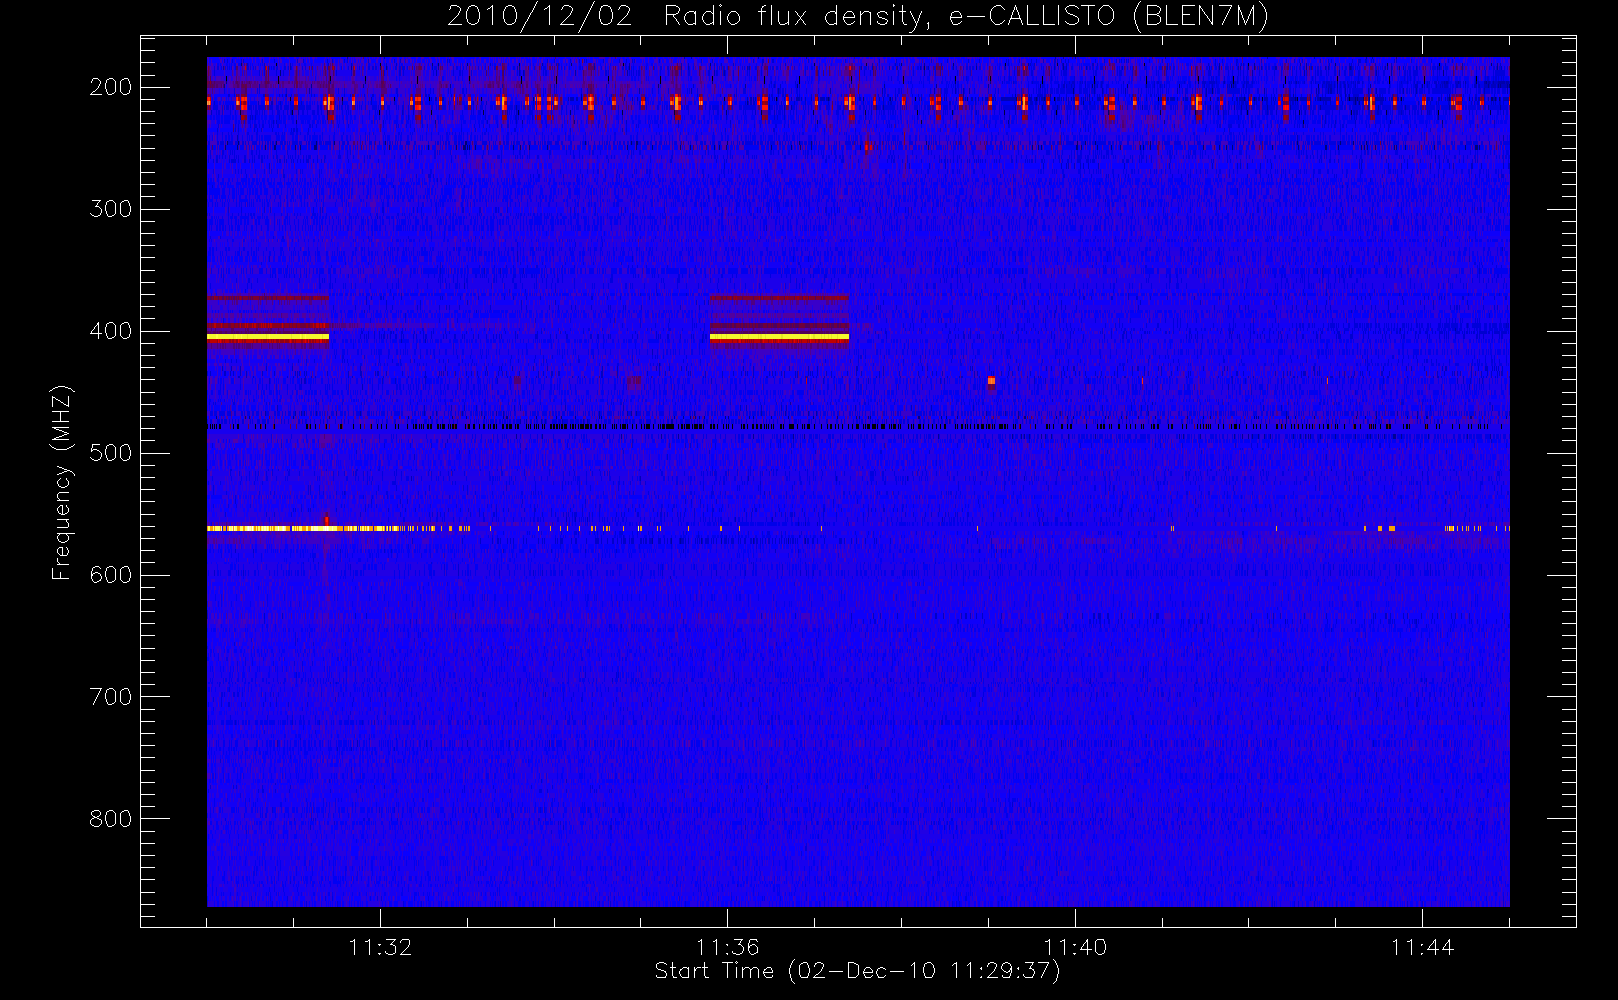The image size is (1618, 1000).
Task: Click the 11:36 time tick label
Action: pyautogui.click(x=728, y=947)
